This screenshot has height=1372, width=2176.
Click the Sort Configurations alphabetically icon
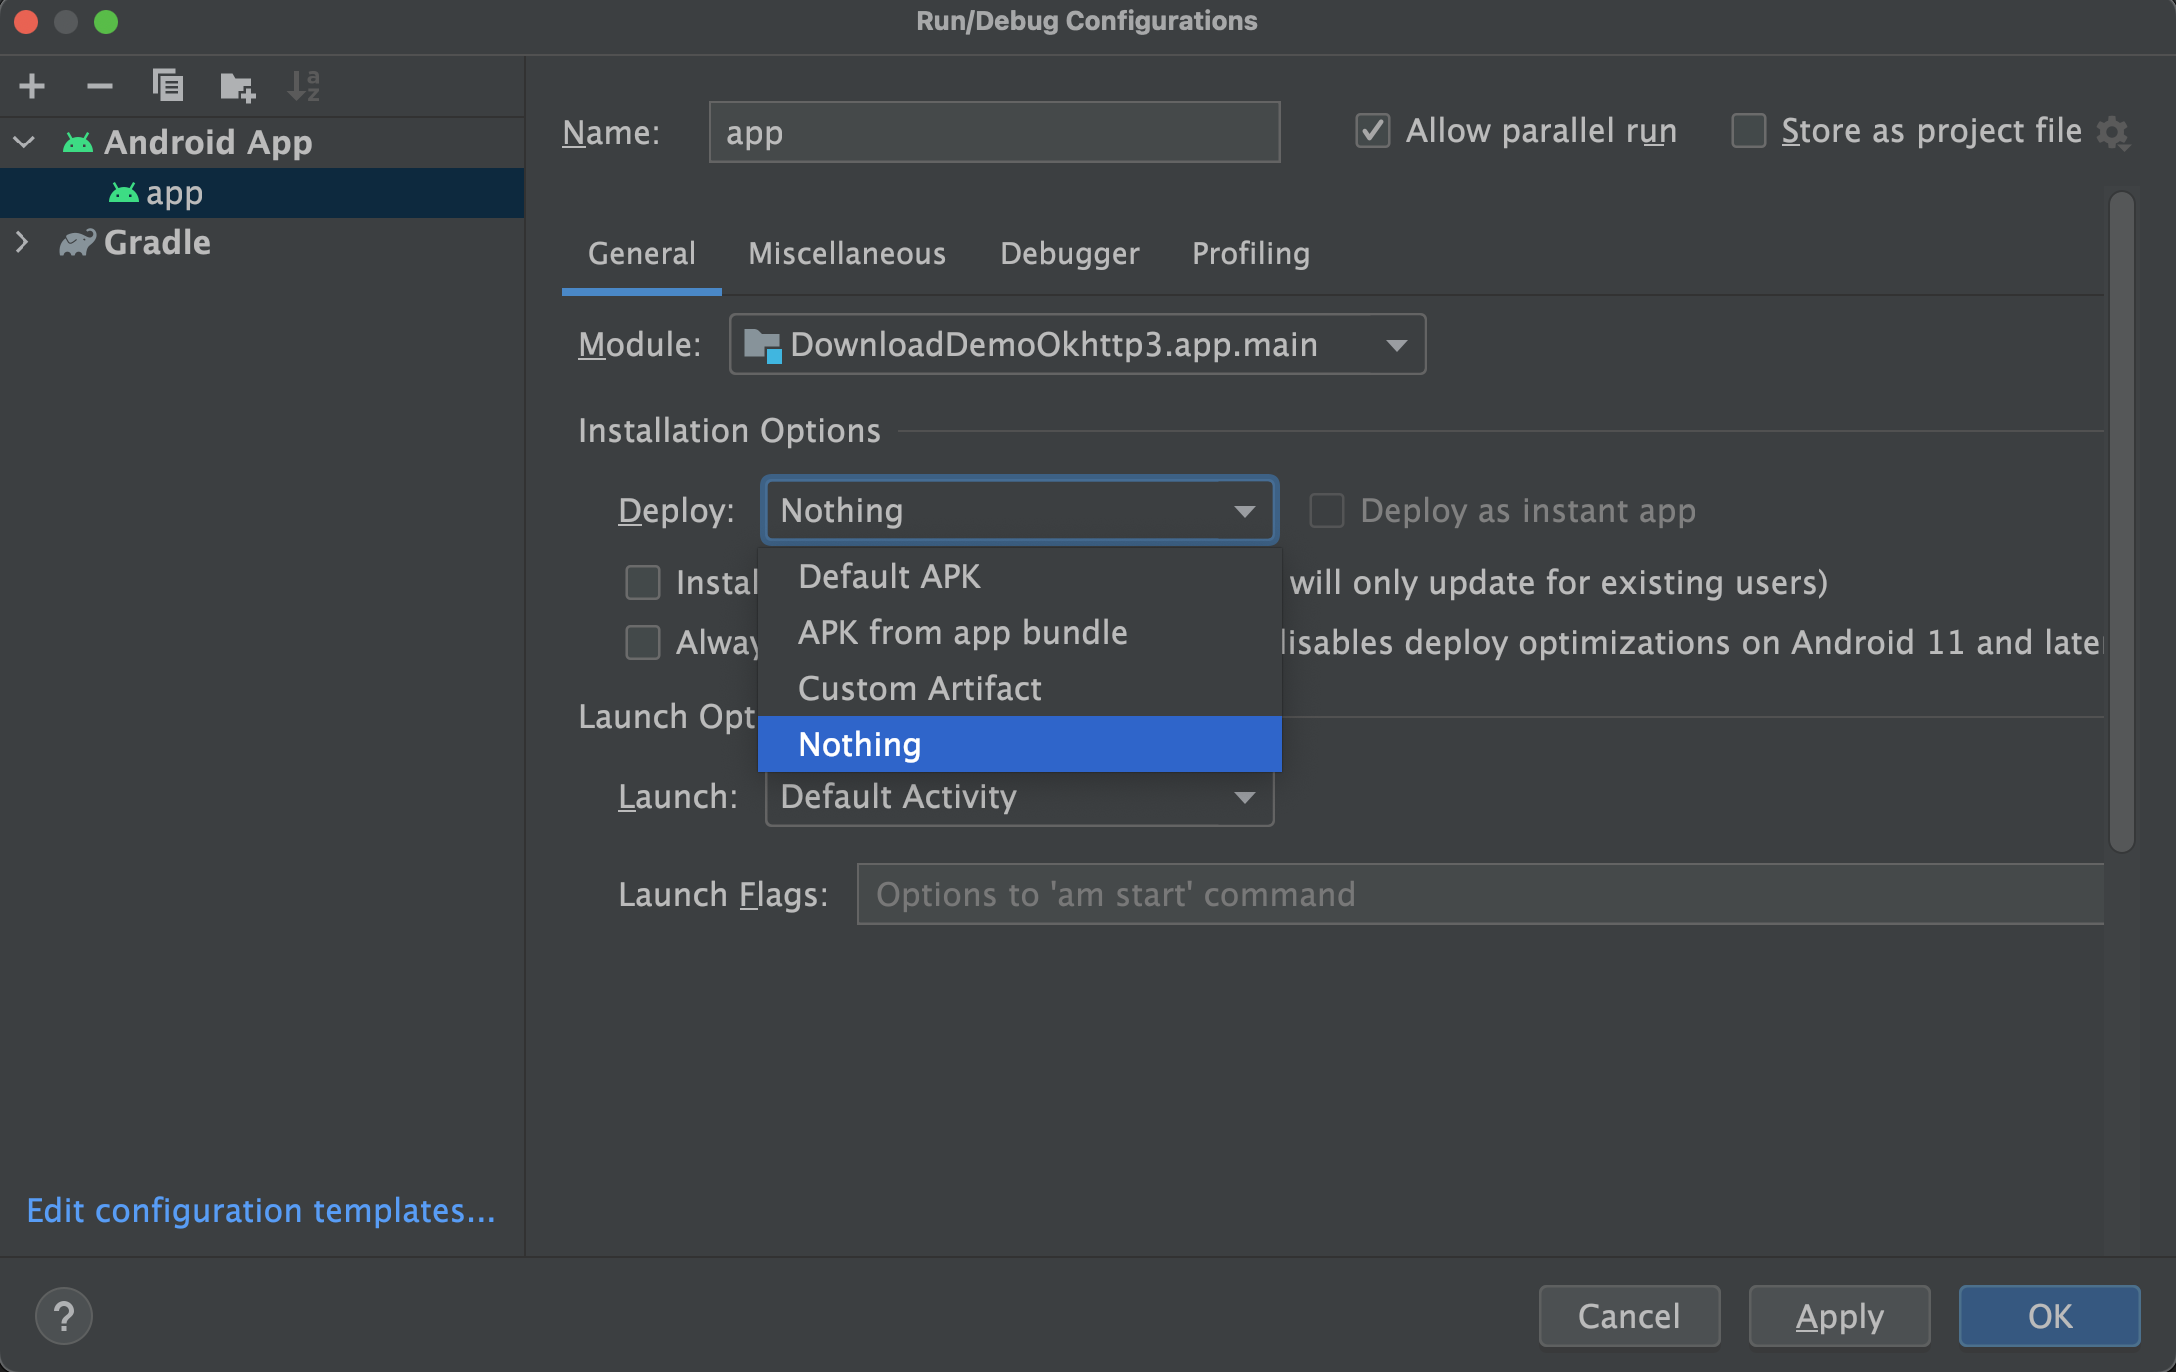(x=303, y=86)
